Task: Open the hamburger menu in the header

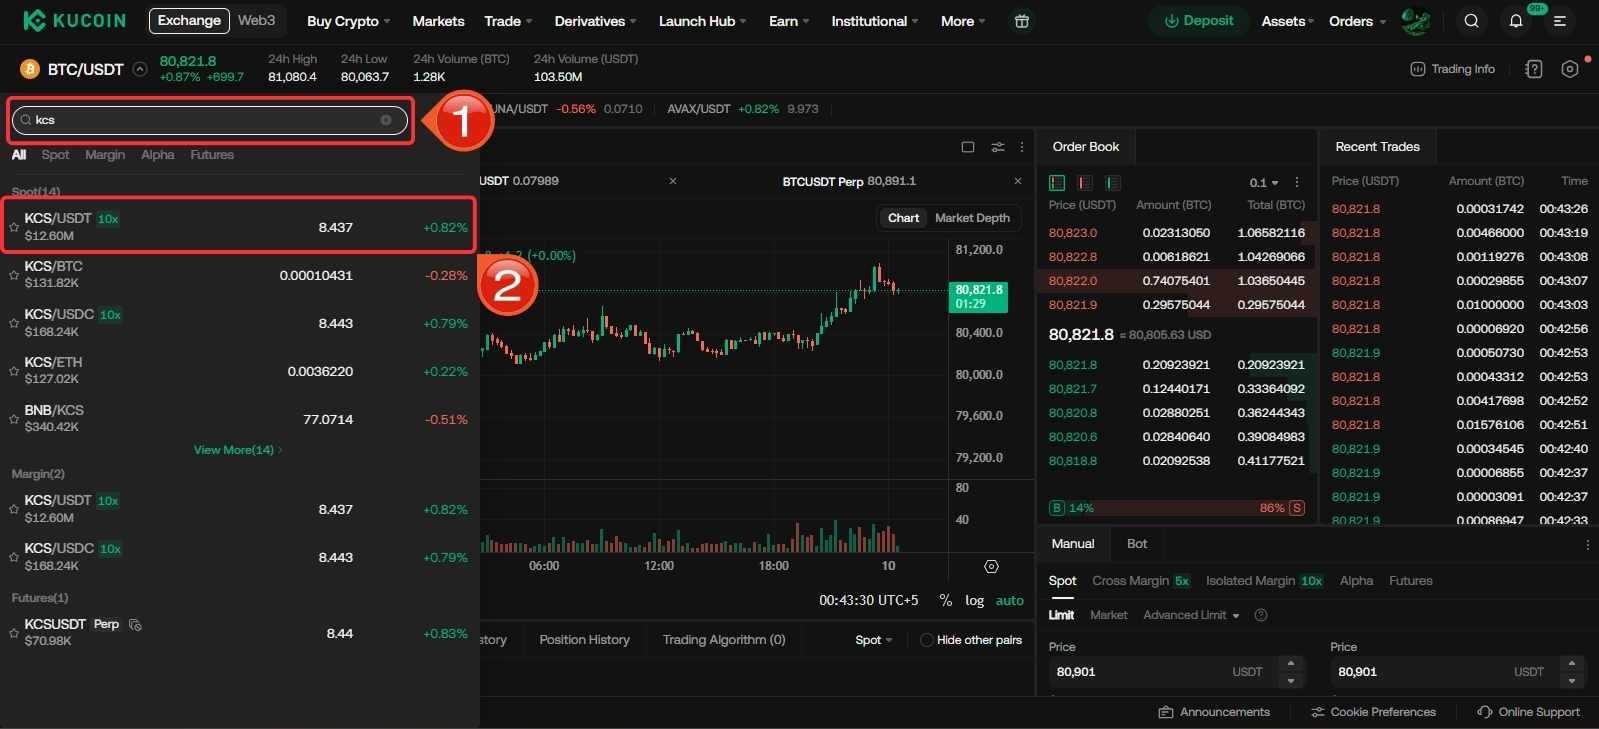Action: coord(1559,21)
